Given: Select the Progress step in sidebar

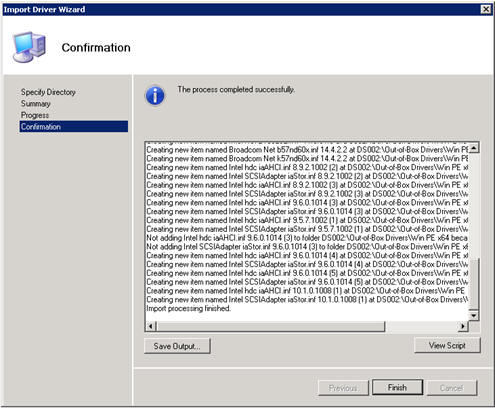Looking at the screenshot, I should [x=35, y=115].
